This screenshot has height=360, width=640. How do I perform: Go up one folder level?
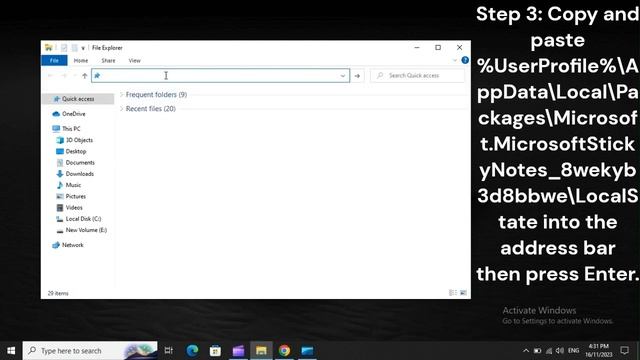pos(84,76)
